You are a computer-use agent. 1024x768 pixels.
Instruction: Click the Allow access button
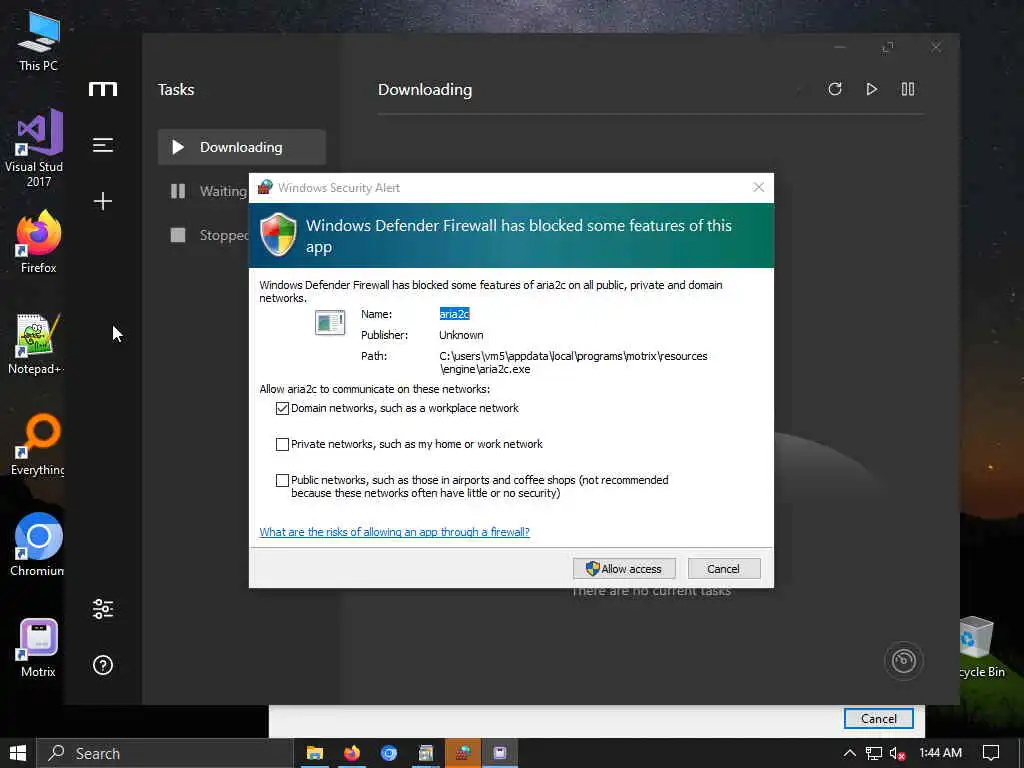[x=624, y=569]
